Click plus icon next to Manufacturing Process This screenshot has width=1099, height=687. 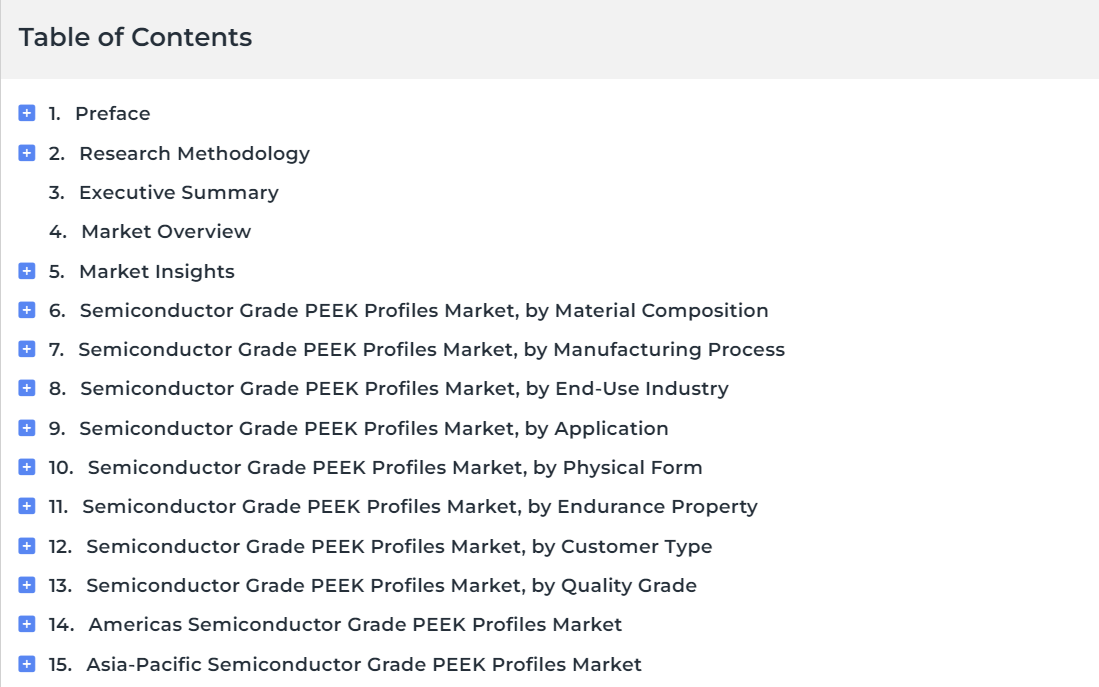pyautogui.click(x=27, y=349)
